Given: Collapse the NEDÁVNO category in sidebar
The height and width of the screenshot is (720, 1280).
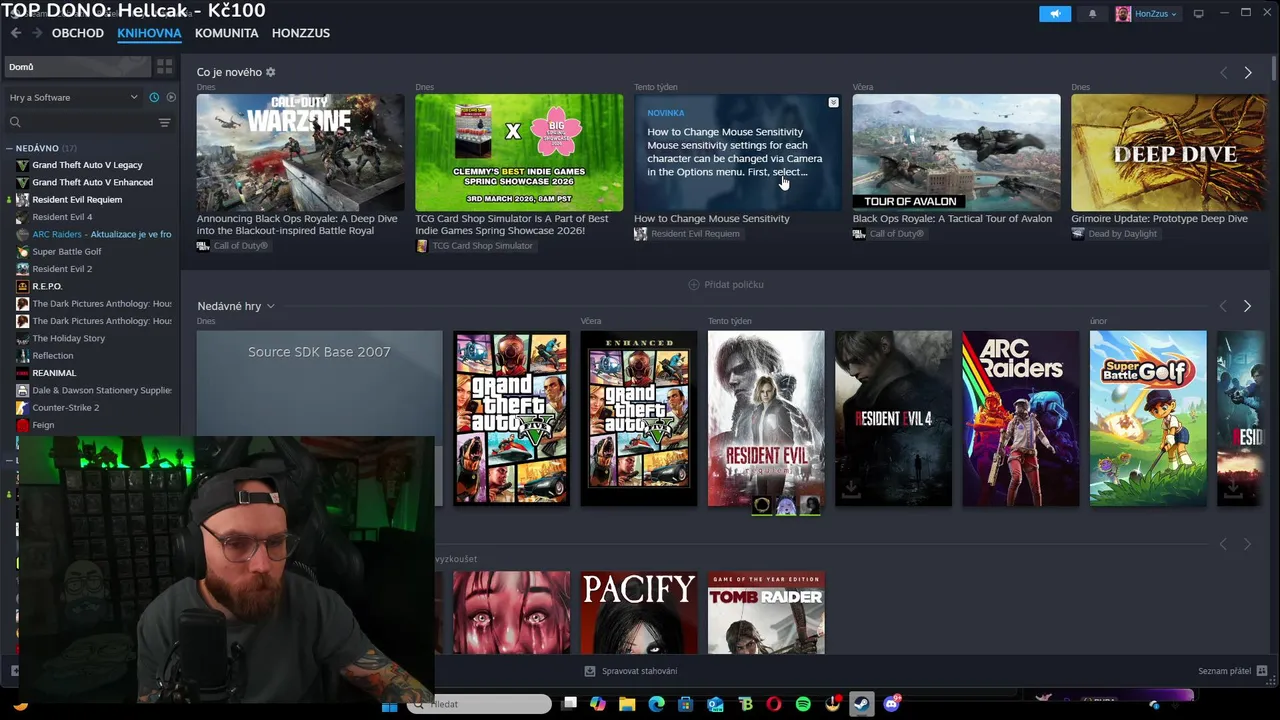Looking at the screenshot, I should (x=9, y=148).
